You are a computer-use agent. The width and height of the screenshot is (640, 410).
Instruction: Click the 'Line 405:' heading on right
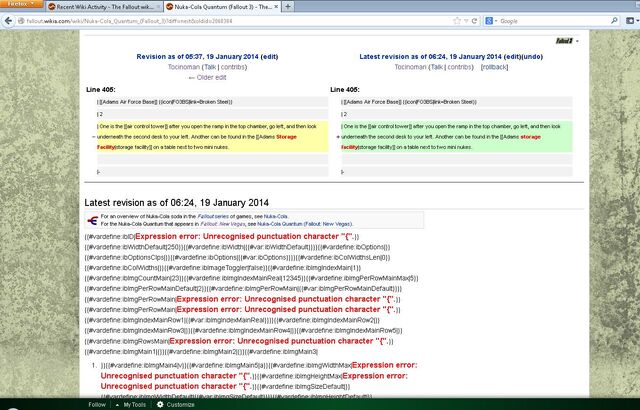[345, 90]
